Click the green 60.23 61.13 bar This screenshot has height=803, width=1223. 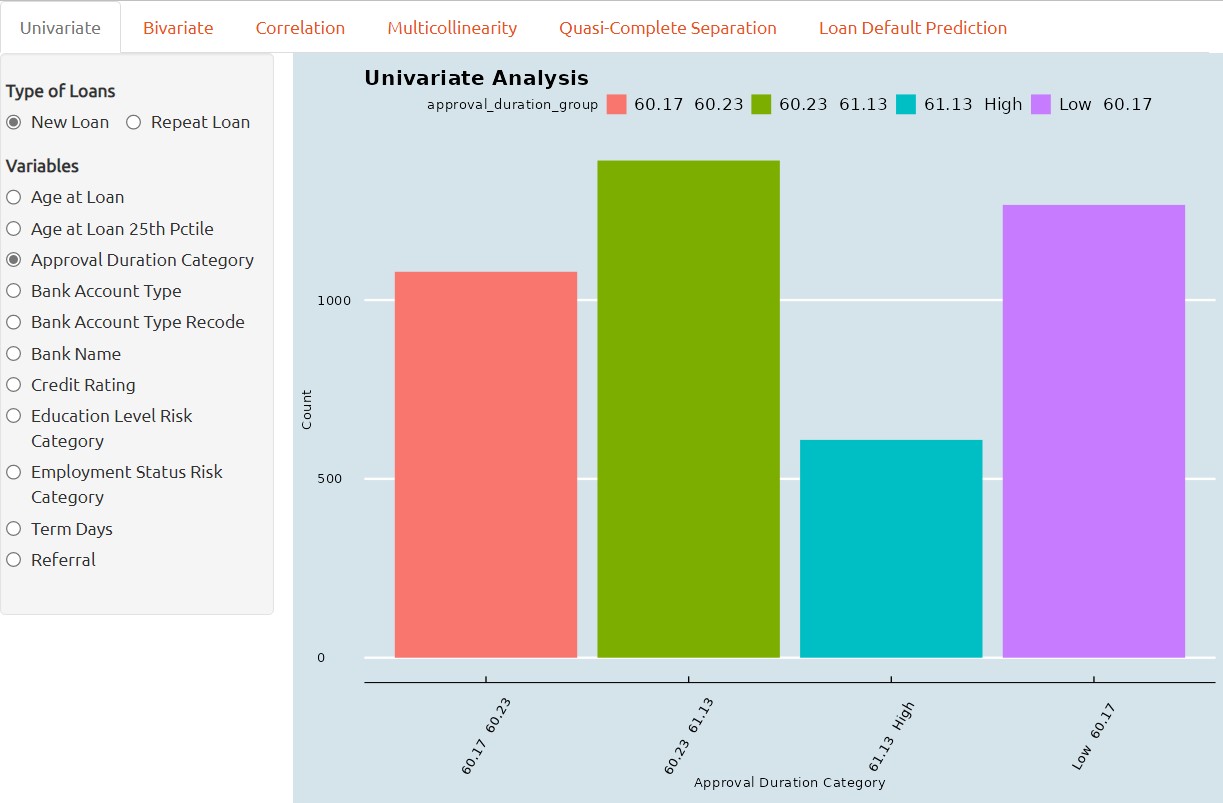688,410
